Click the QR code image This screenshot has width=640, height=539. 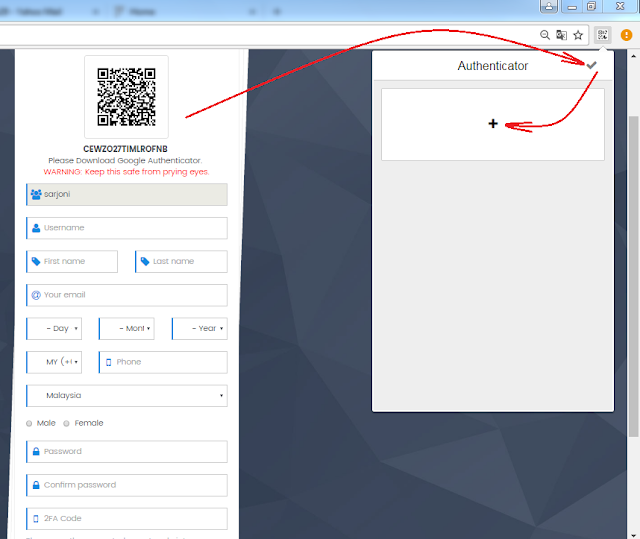(127, 97)
